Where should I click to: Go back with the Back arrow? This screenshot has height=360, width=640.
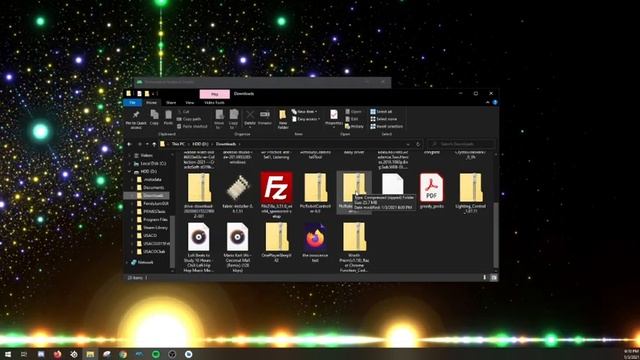(130, 144)
